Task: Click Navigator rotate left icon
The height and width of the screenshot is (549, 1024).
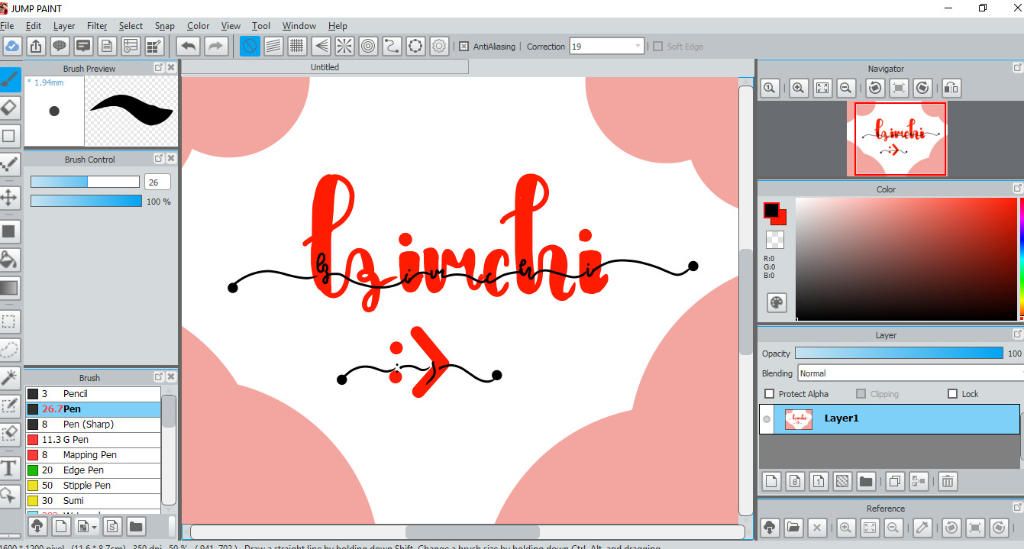Action: (x=875, y=88)
